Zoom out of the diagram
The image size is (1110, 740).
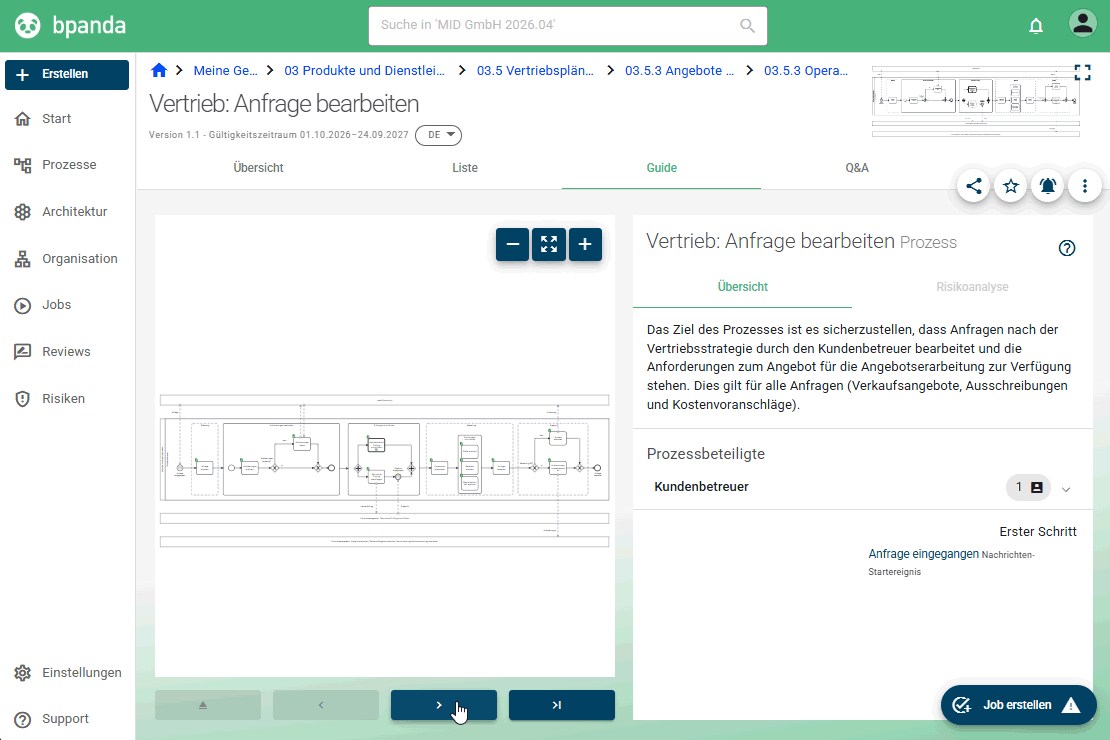pos(513,244)
